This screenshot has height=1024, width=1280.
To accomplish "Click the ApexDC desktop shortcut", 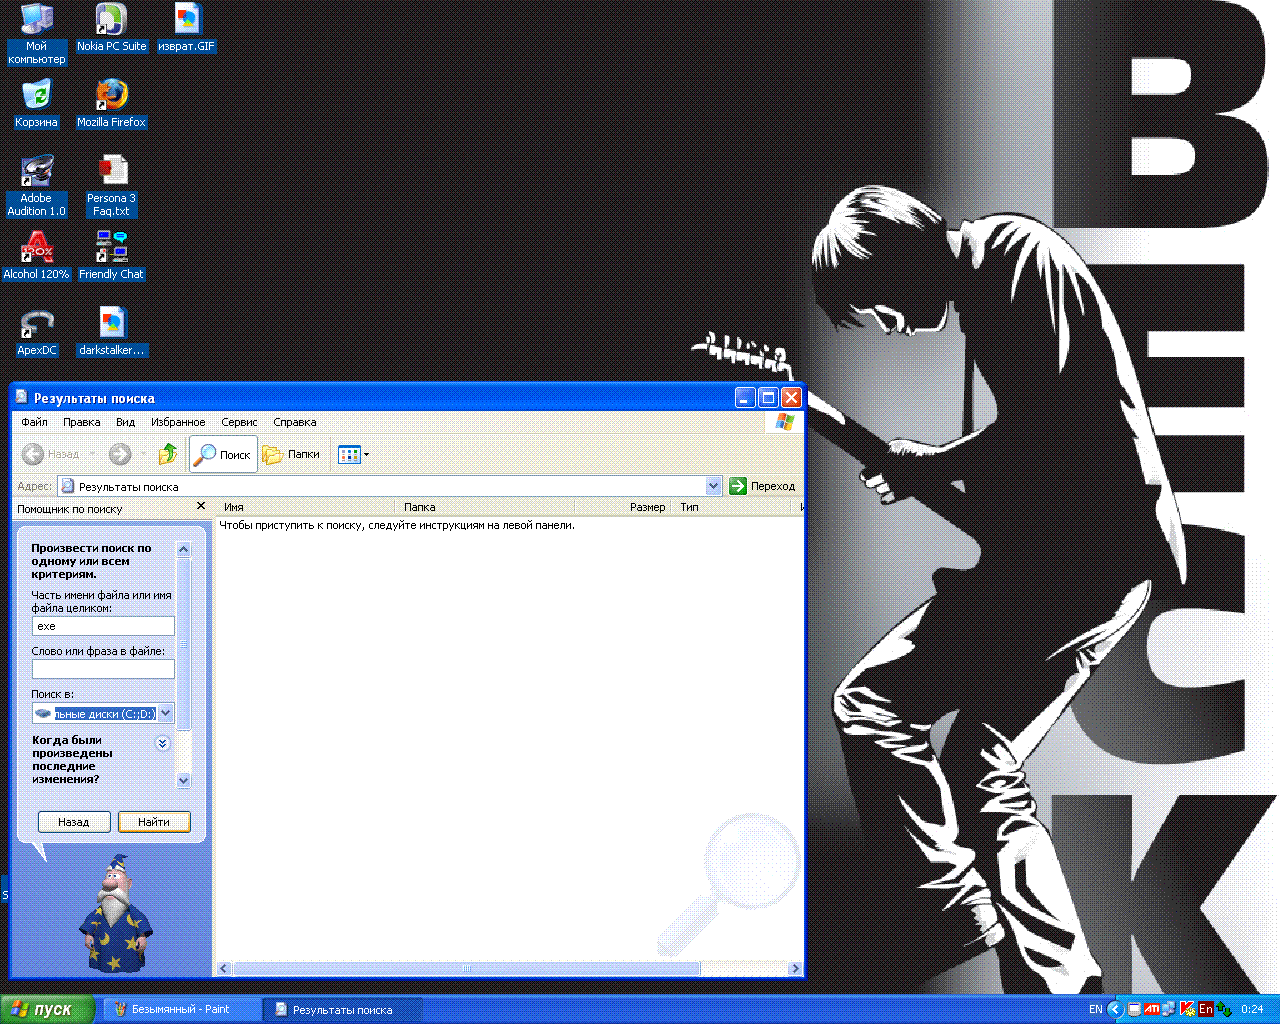I will point(37,328).
